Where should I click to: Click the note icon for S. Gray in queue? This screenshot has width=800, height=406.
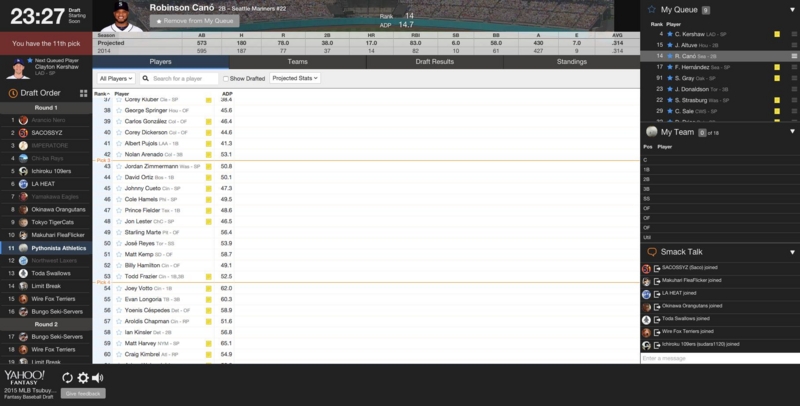[777, 78]
